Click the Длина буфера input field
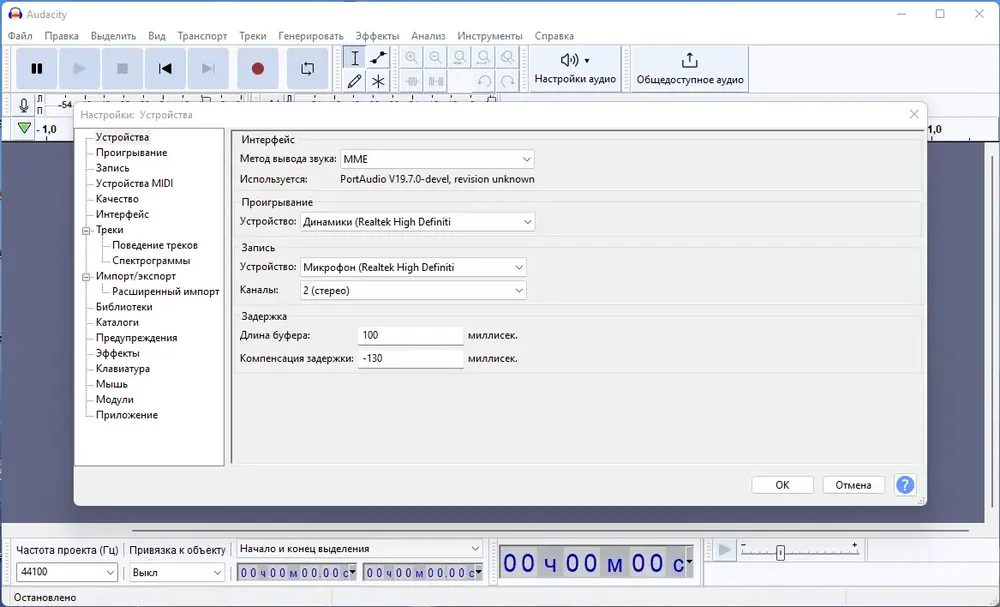The image size is (1000, 607). [x=410, y=335]
